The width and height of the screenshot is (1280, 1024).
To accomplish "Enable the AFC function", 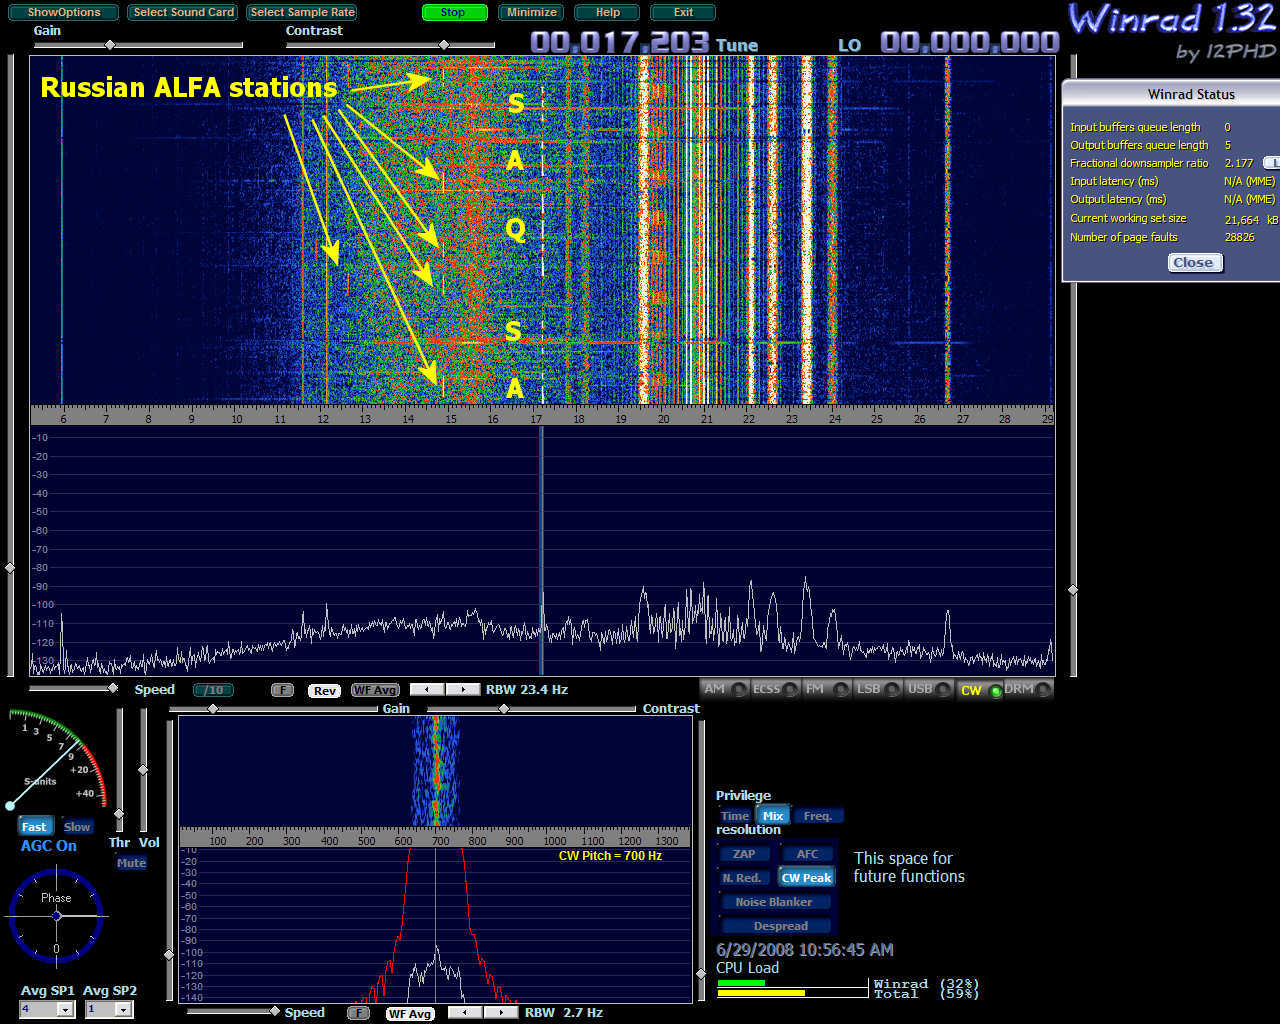I will tap(807, 854).
